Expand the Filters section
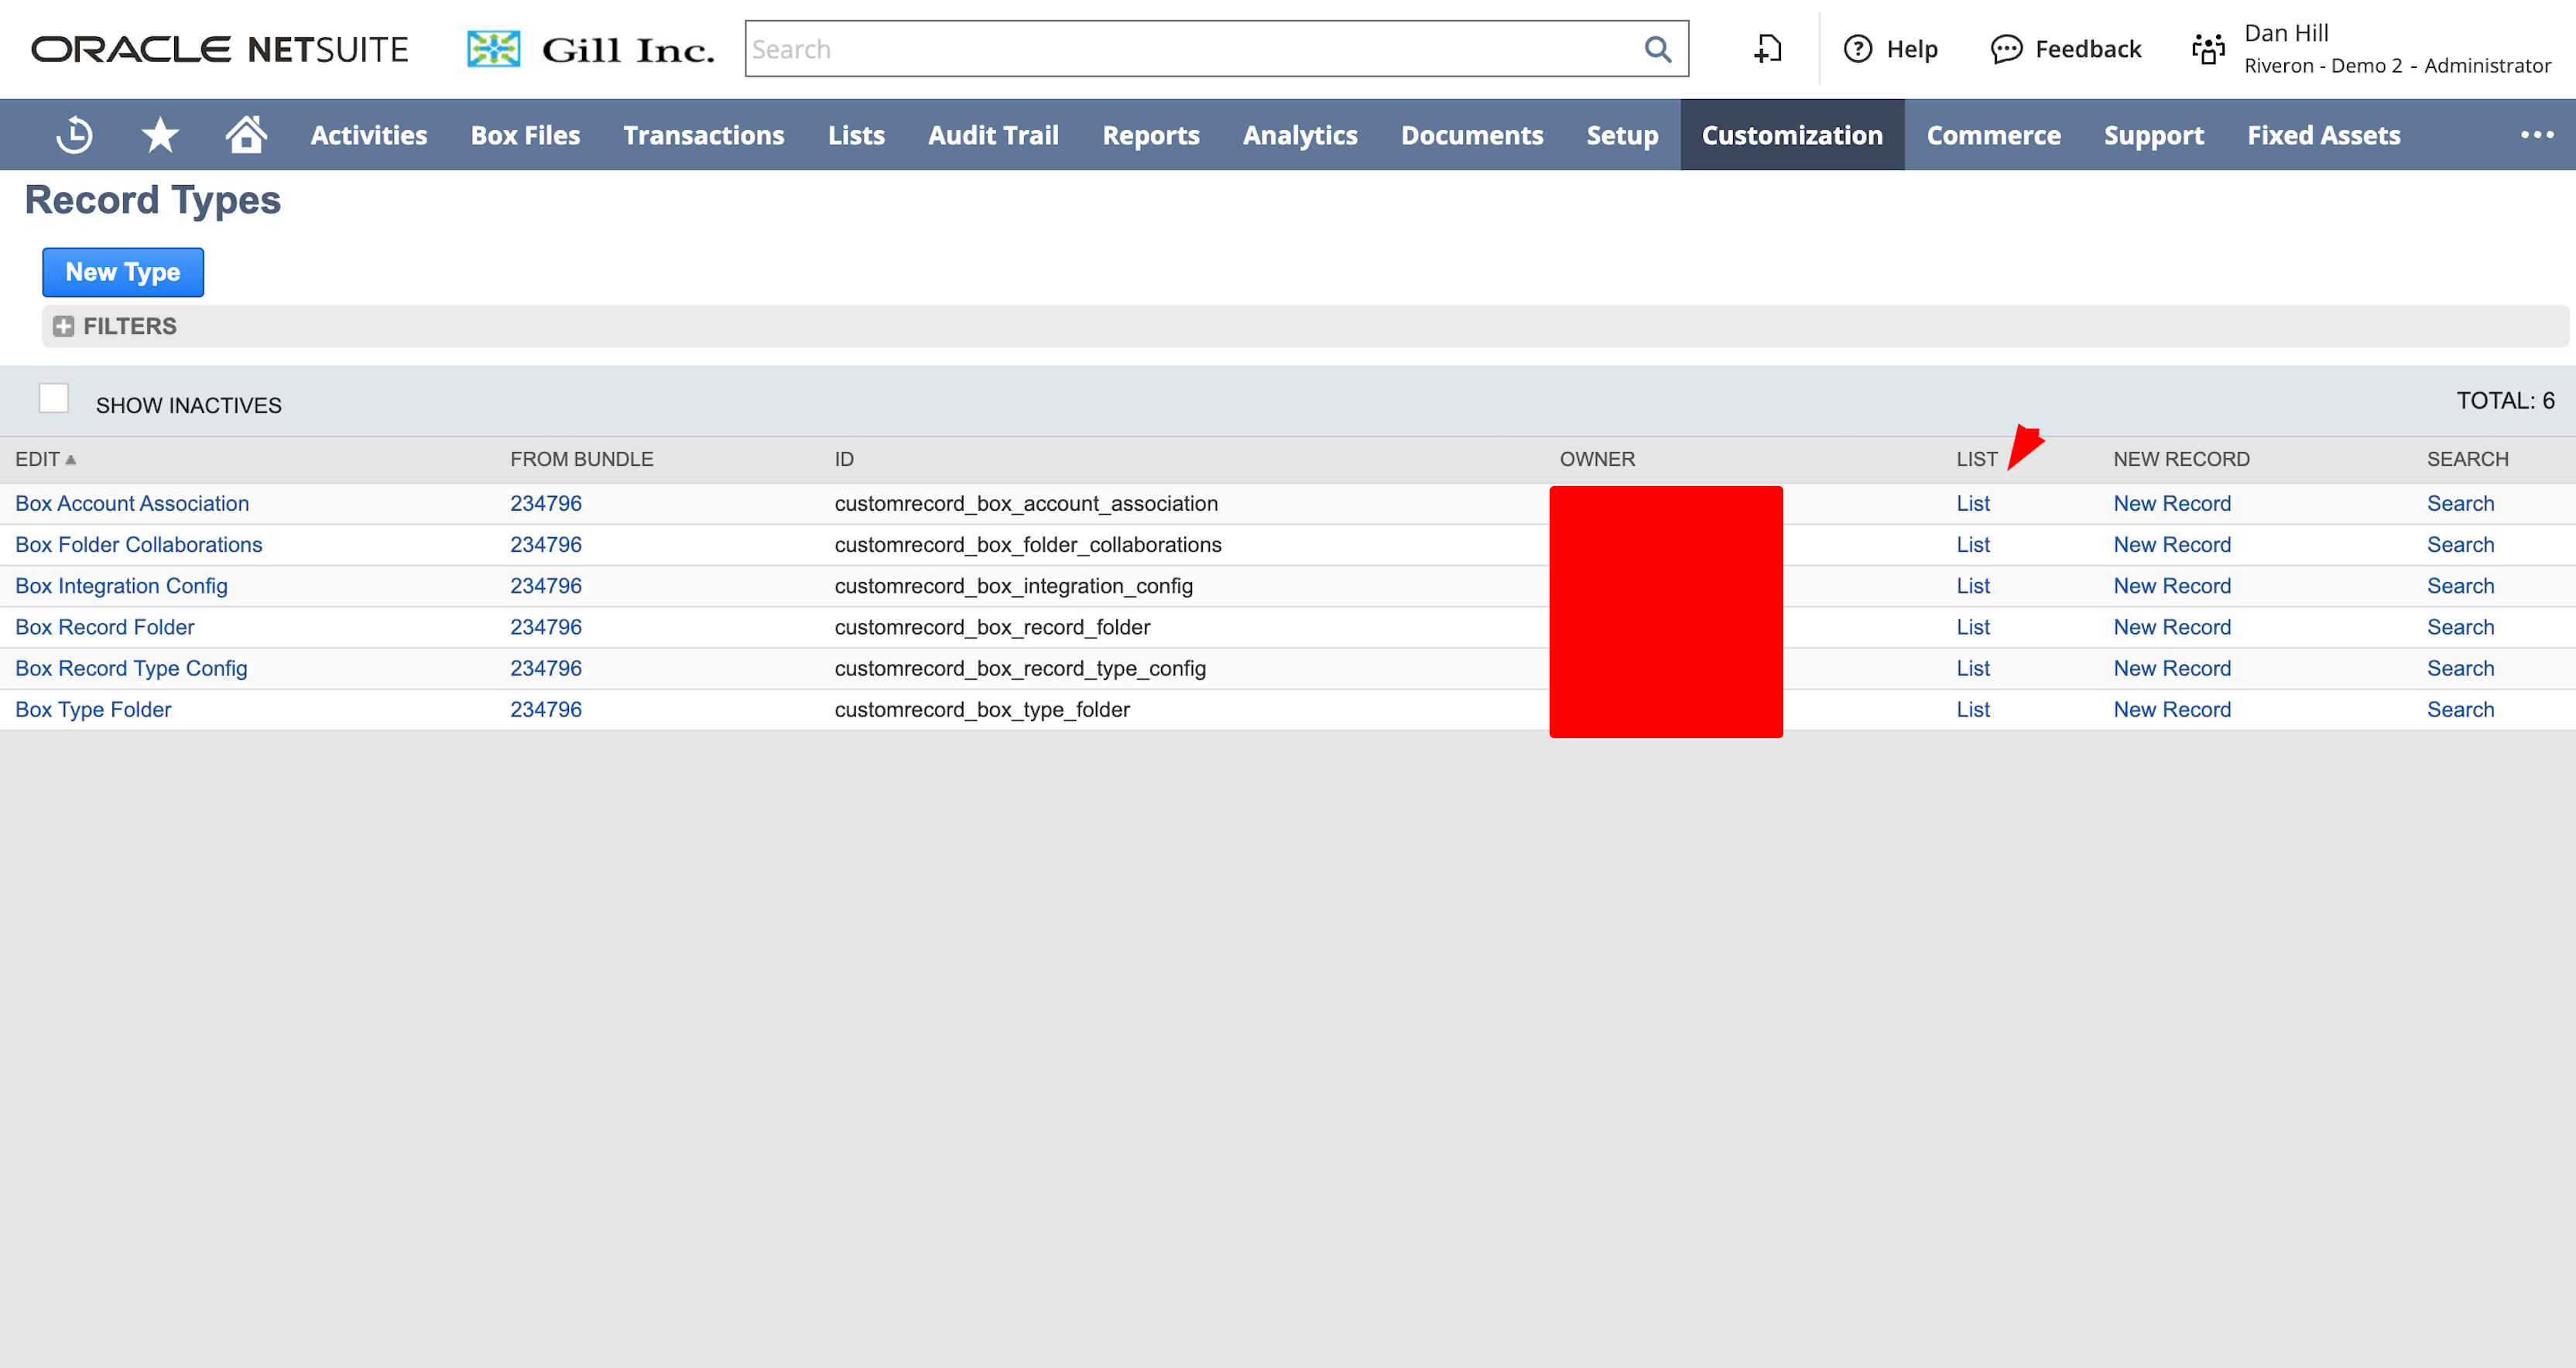Screen dimensions: 2576x1368 point(64,327)
